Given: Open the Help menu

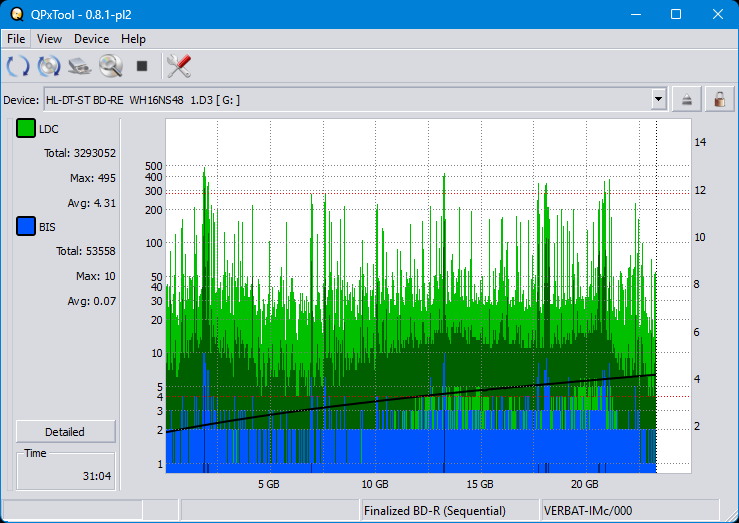Looking at the screenshot, I should [133, 39].
